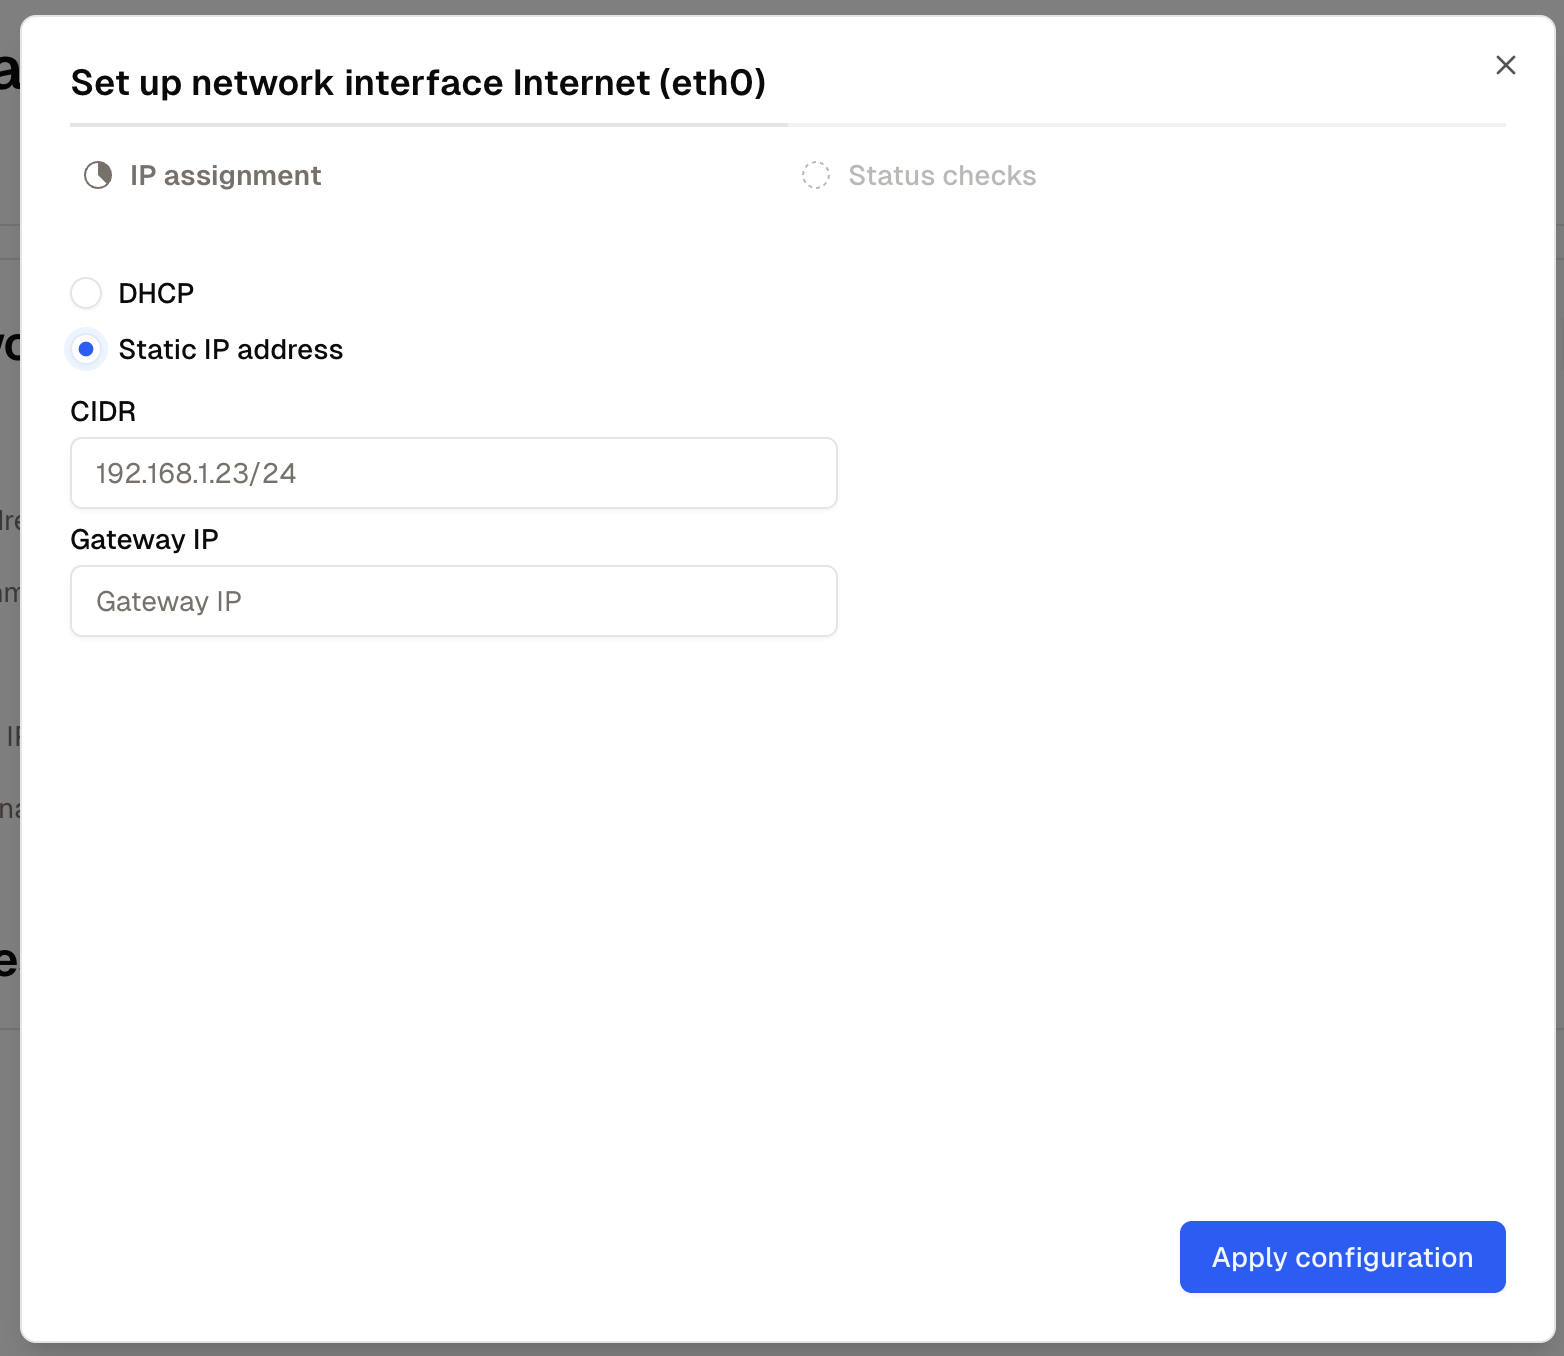Click the CIDR field label
This screenshot has width=1564, height=1356.
point(103,411)
